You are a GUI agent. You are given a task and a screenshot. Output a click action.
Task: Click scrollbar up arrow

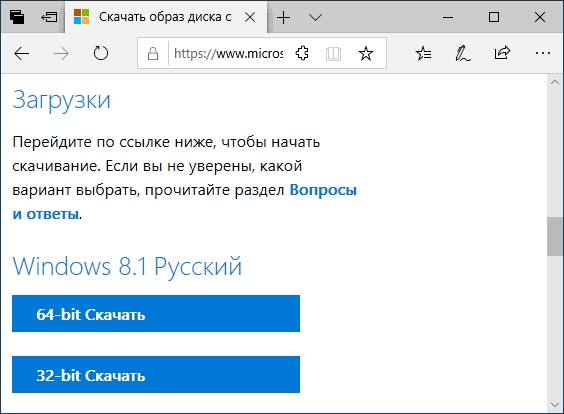[555, 82]
